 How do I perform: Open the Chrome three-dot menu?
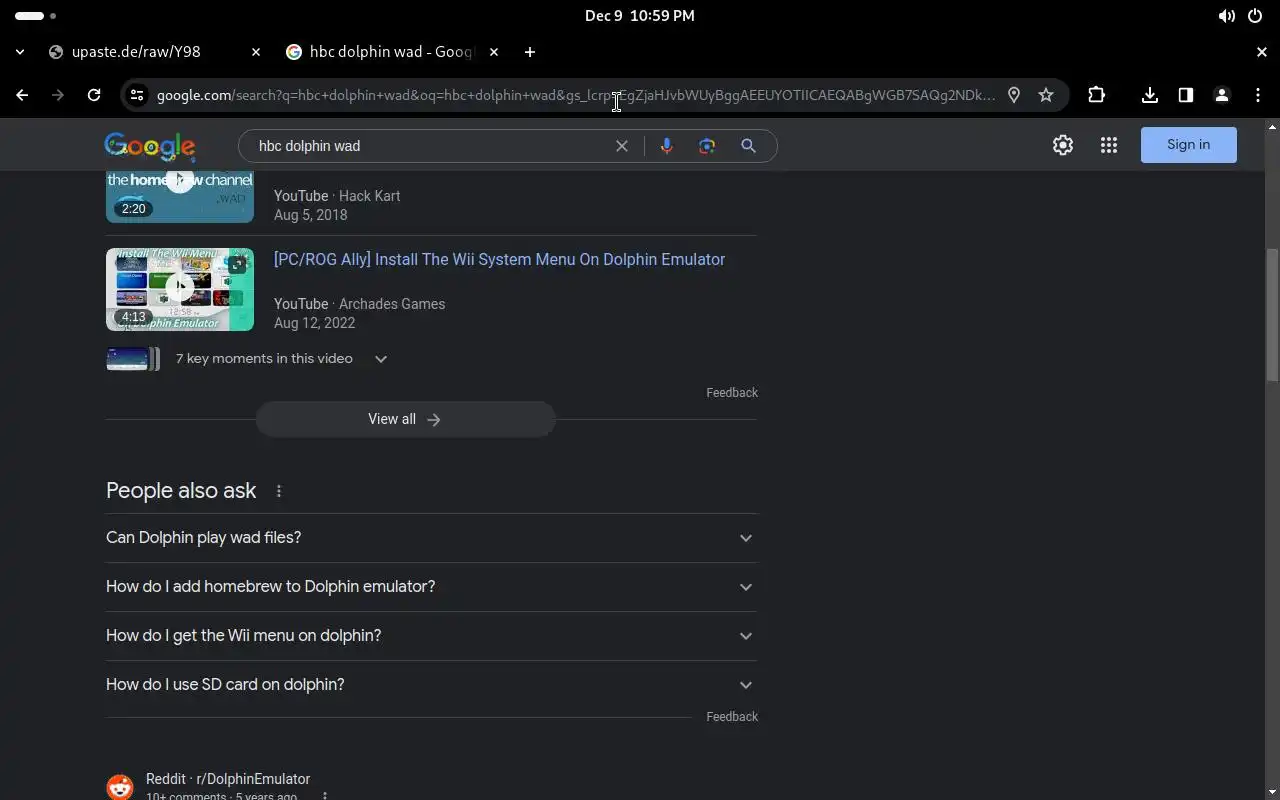(x=1258, y=95)
